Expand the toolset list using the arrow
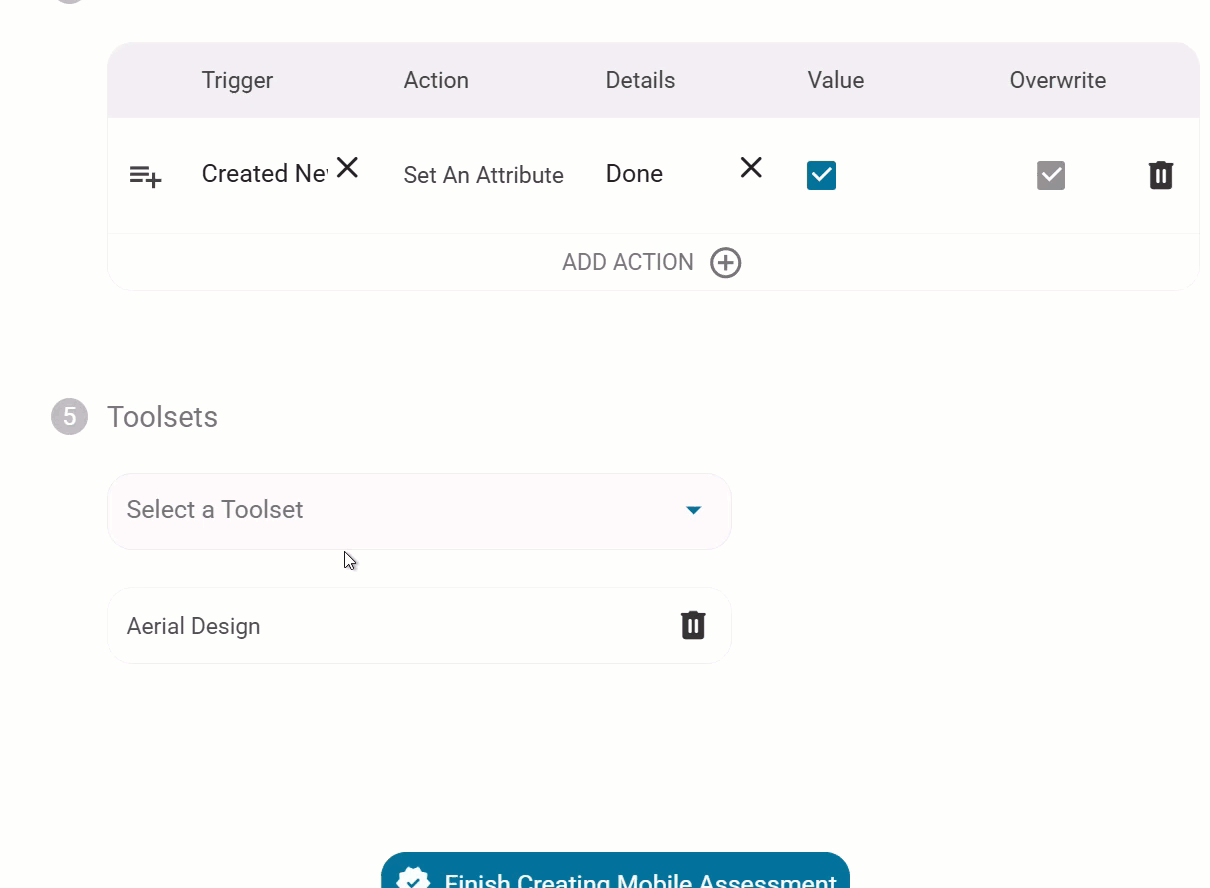Image resolution: width=1210 pixels, height=888 pixels. pos(693,510)
